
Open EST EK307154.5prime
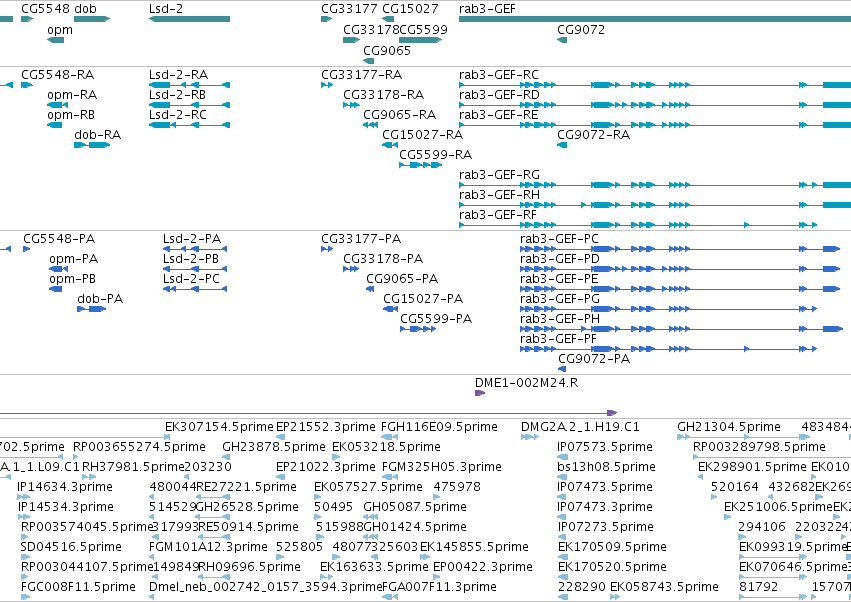[219, 427]
